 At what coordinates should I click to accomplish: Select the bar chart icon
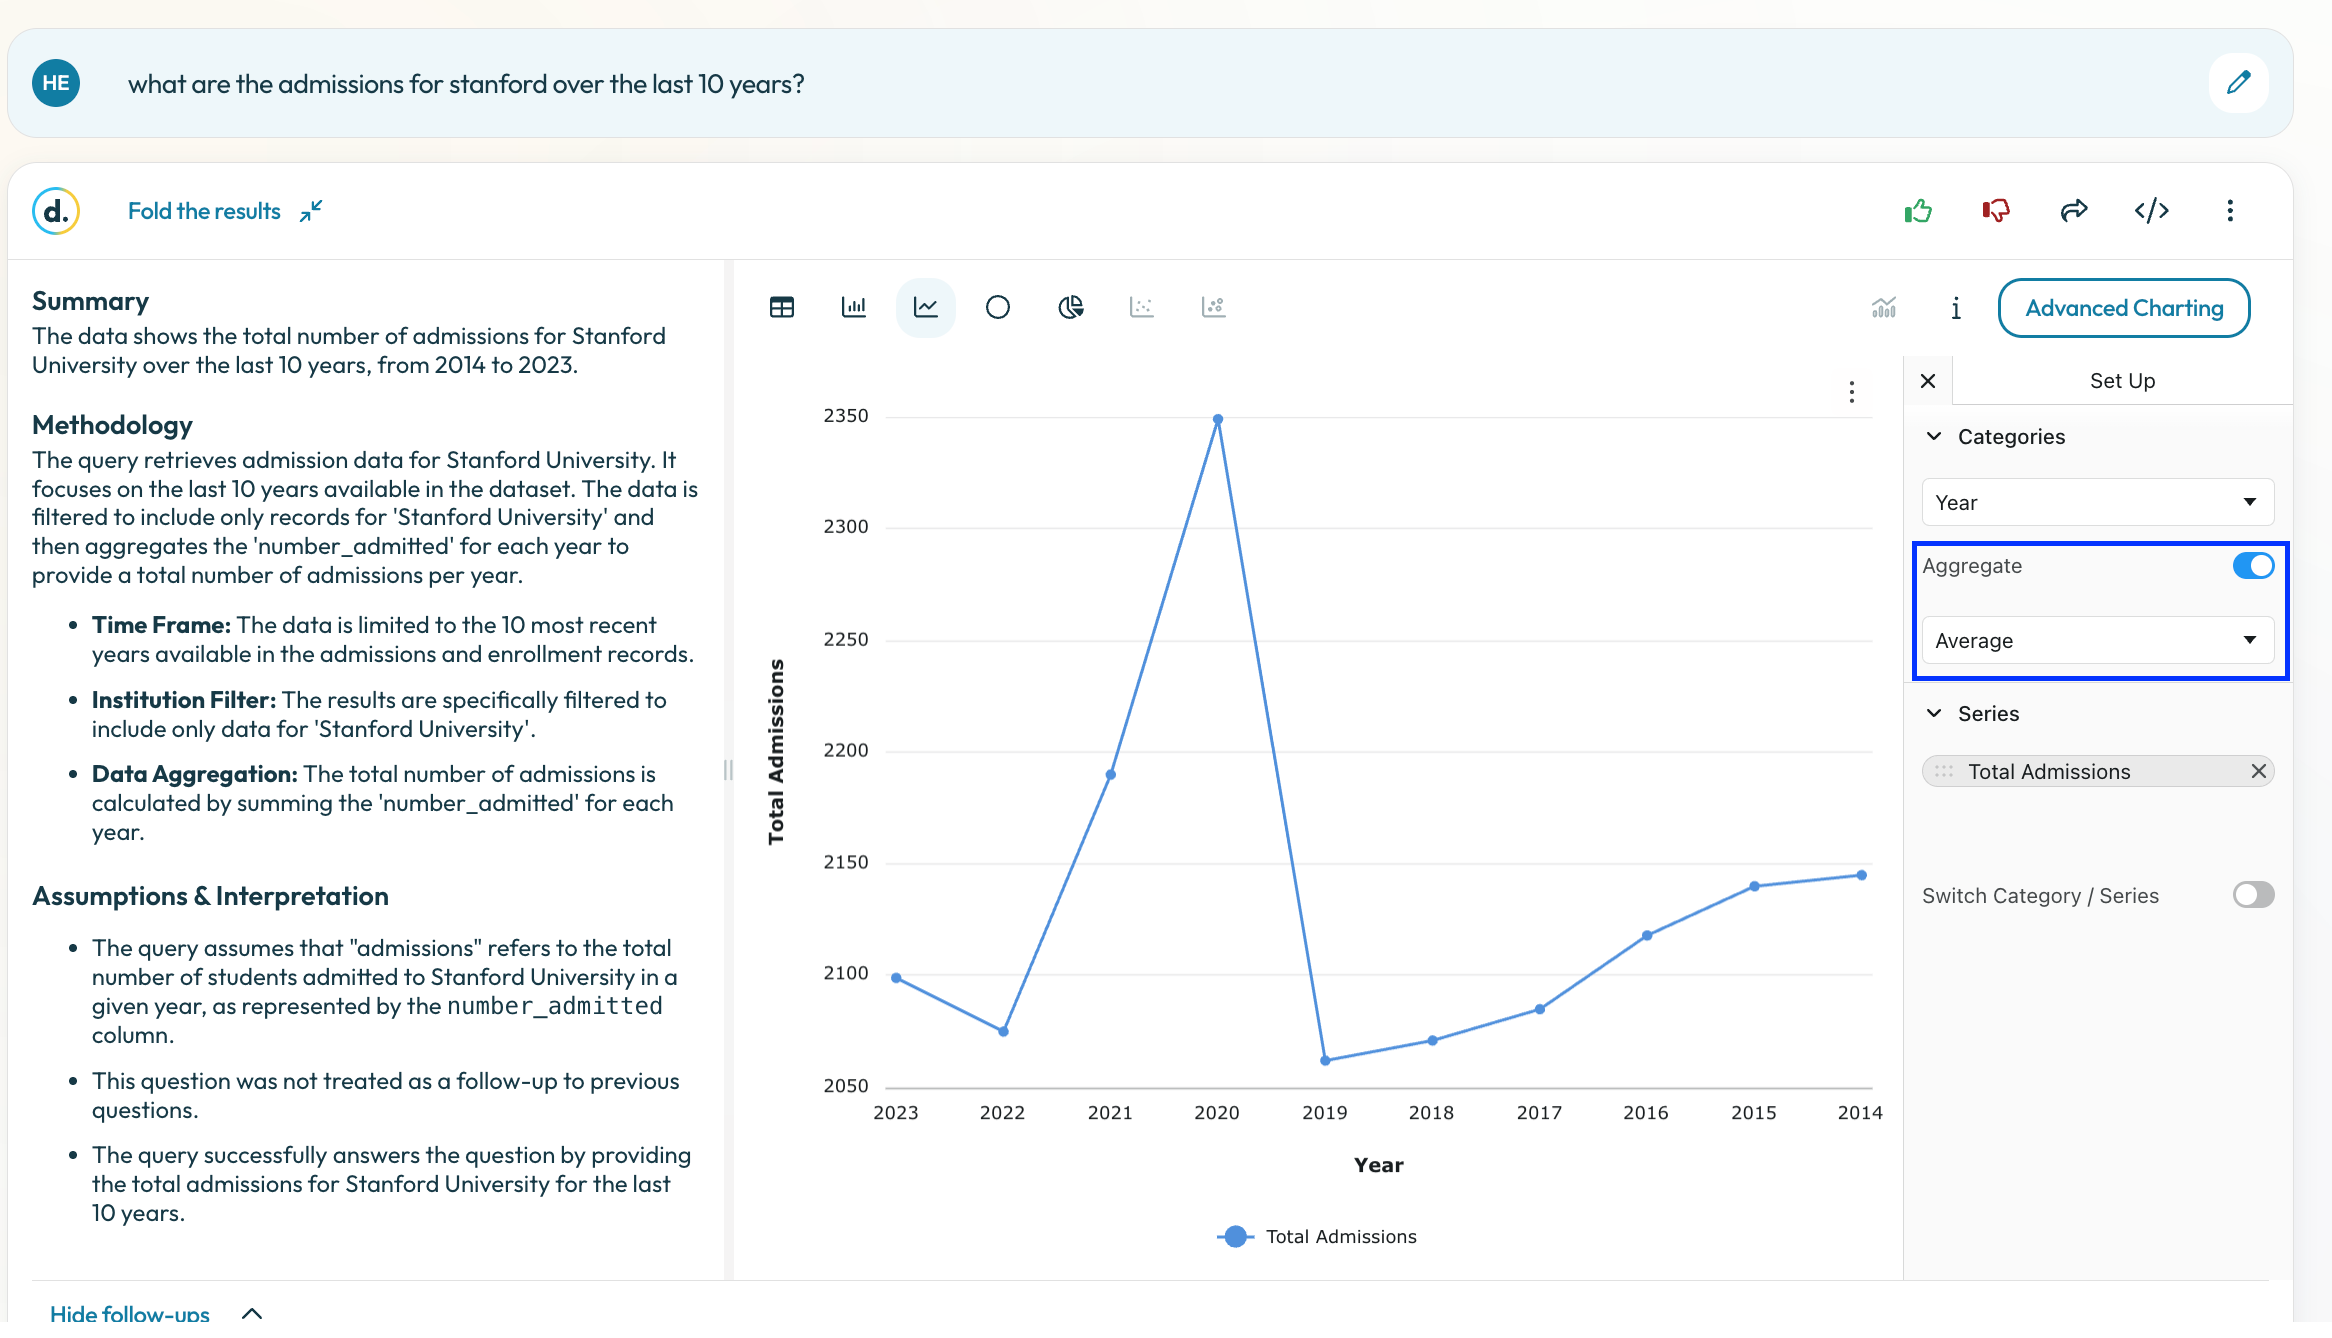(x=854, y=307)
